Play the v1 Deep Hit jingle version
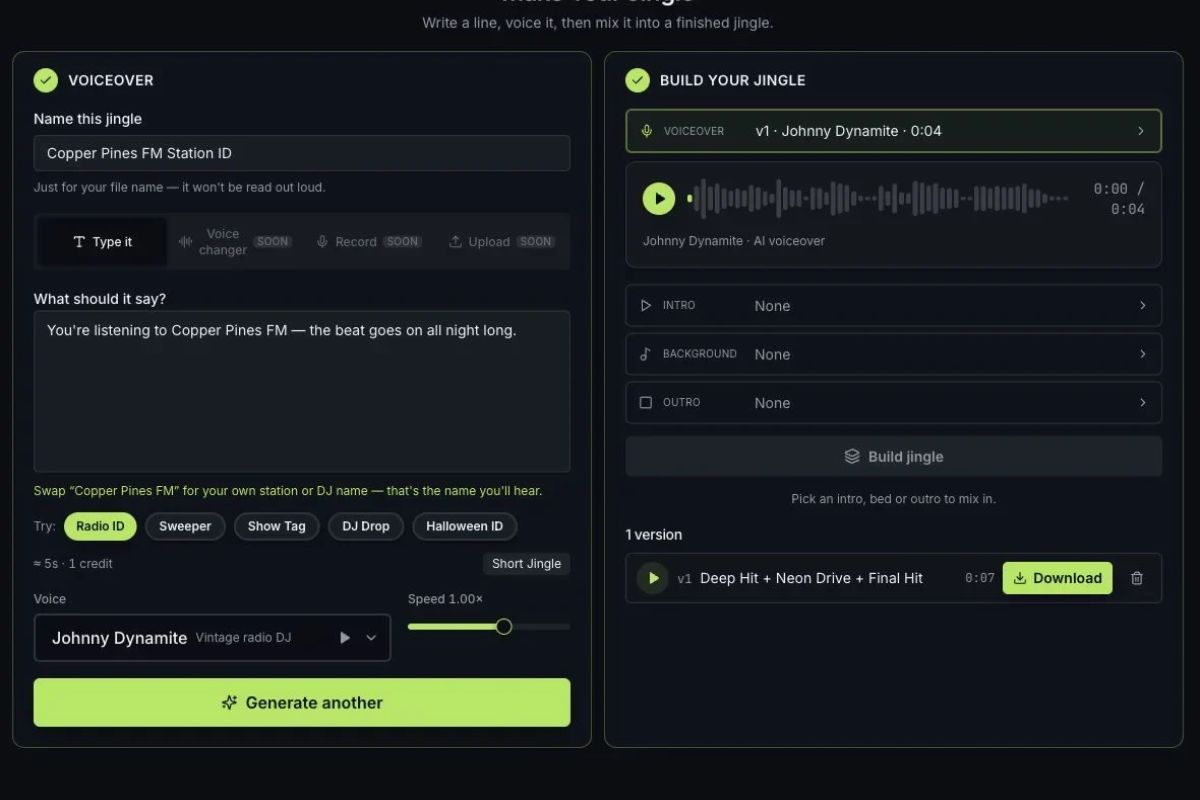 click(x=653, y=578)
